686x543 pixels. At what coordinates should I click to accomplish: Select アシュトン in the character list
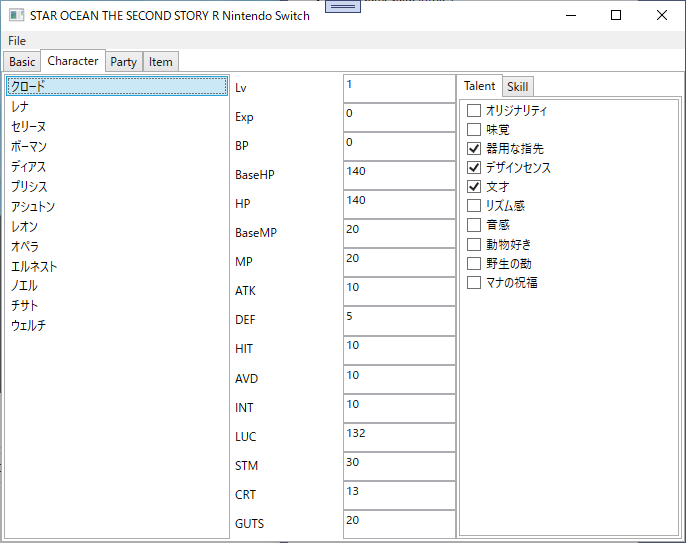pyautogui.click(x=117, y=207)
